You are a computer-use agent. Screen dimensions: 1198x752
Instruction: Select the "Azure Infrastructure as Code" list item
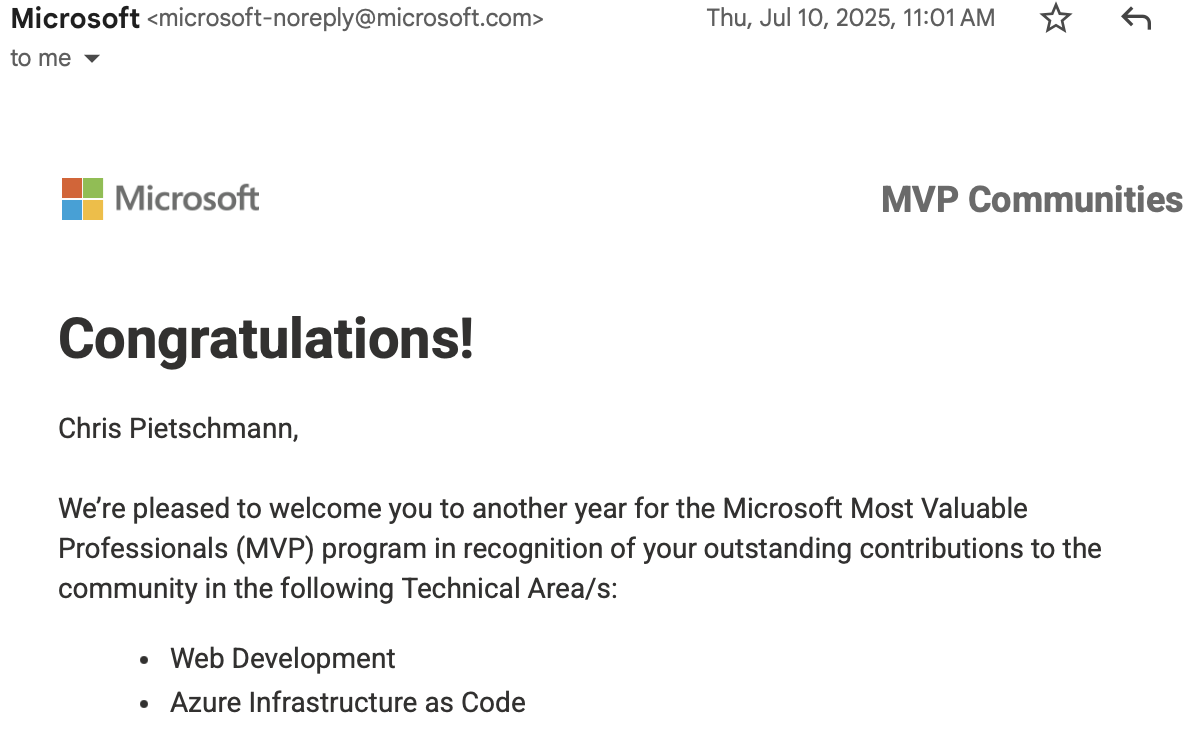(x=348, y=702)
